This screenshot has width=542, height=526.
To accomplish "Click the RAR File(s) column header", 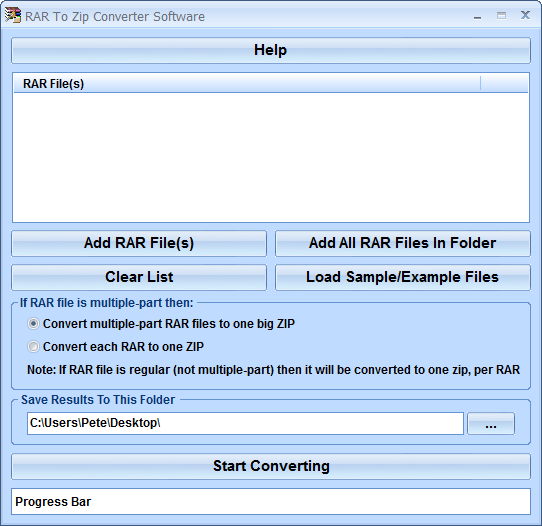I will [247, 84].
